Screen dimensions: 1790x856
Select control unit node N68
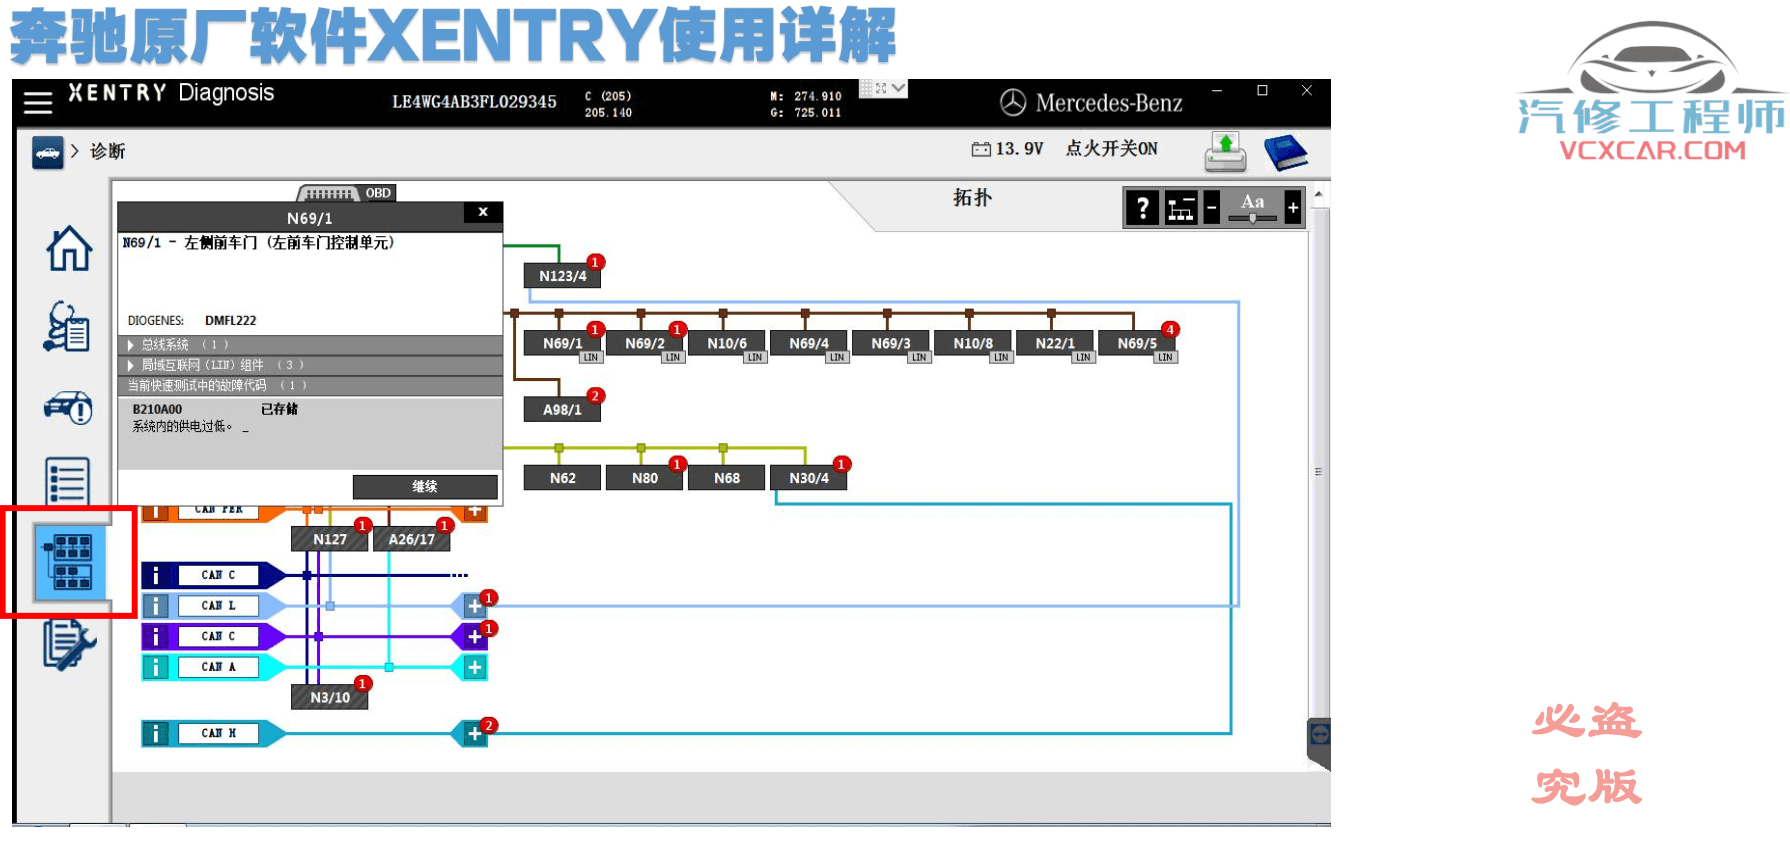click(727, 478)
